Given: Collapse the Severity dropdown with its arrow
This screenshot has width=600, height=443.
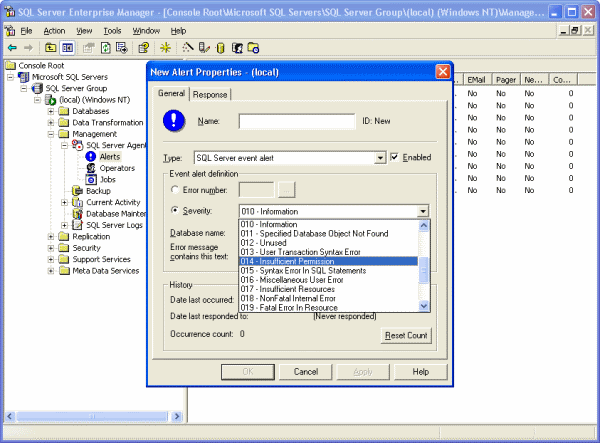Looking at the screenshot, I should pos(423,211).
